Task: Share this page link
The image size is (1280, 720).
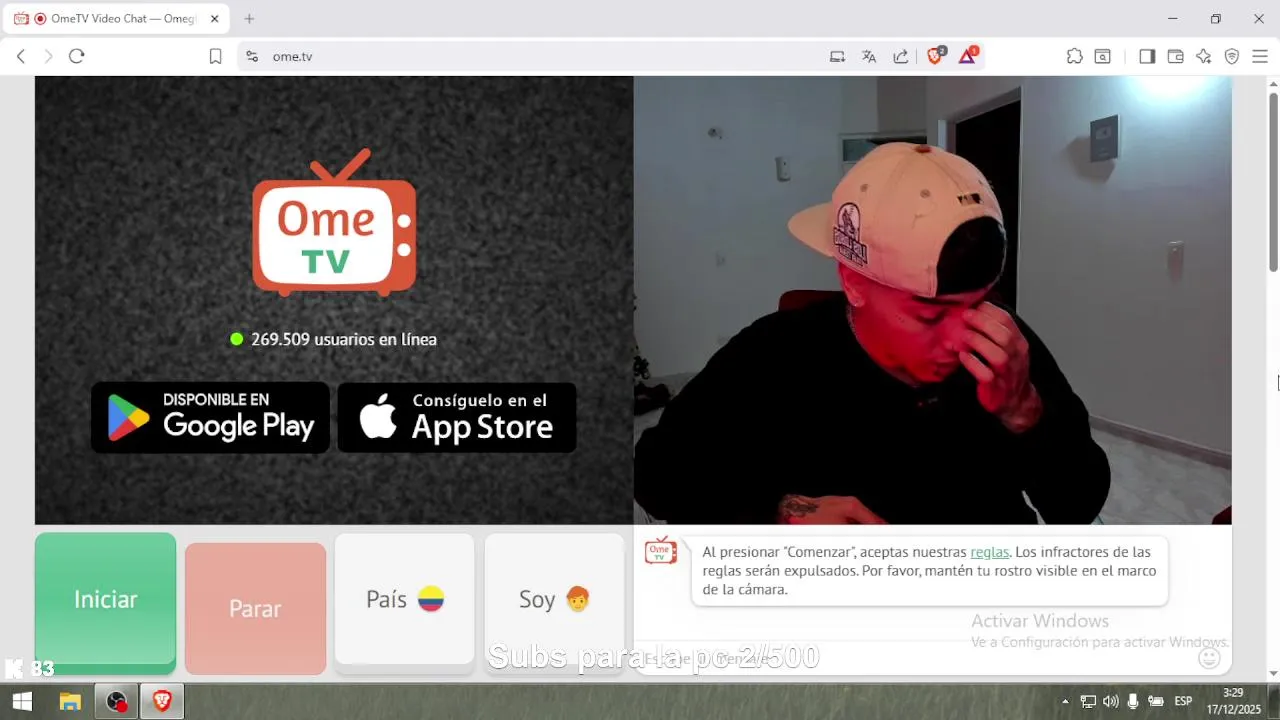Action: (901, 56)
